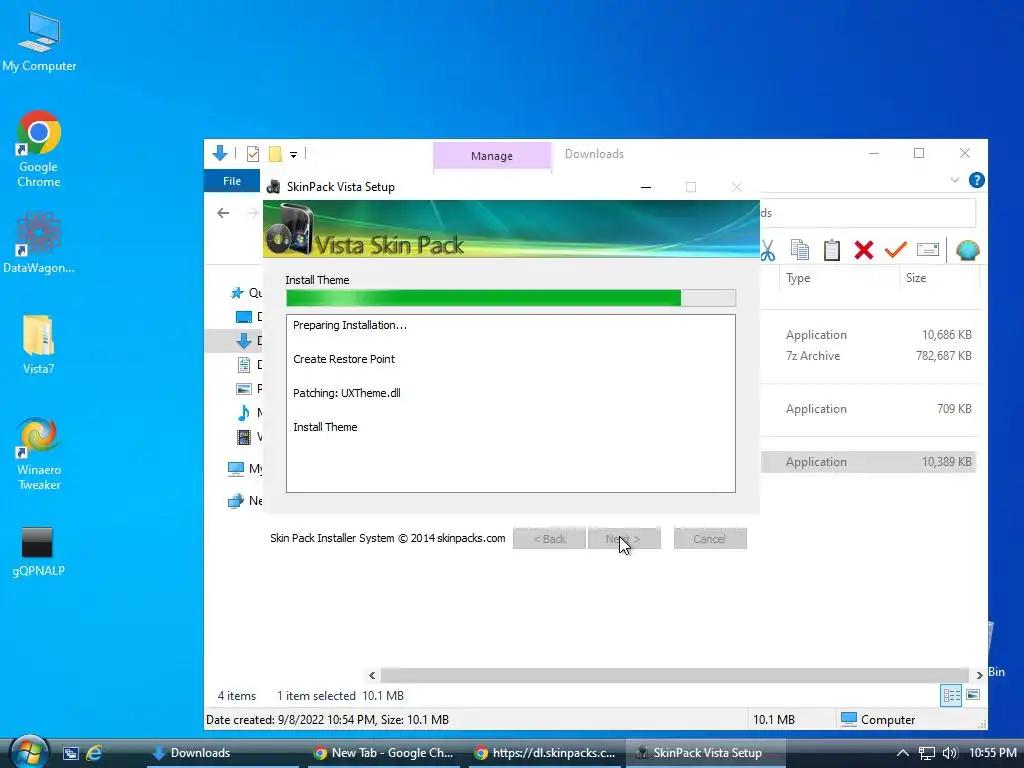Open the File tab in Explorer
Screen dimensions: 1024x768
click(x=232, y=181)
